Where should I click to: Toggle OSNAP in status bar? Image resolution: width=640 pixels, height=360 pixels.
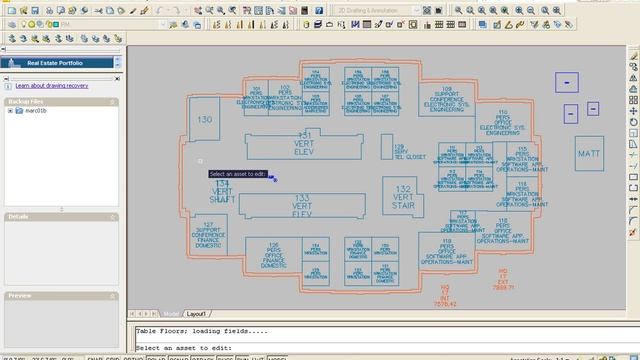pyautogui.click(x=178, y=358)
